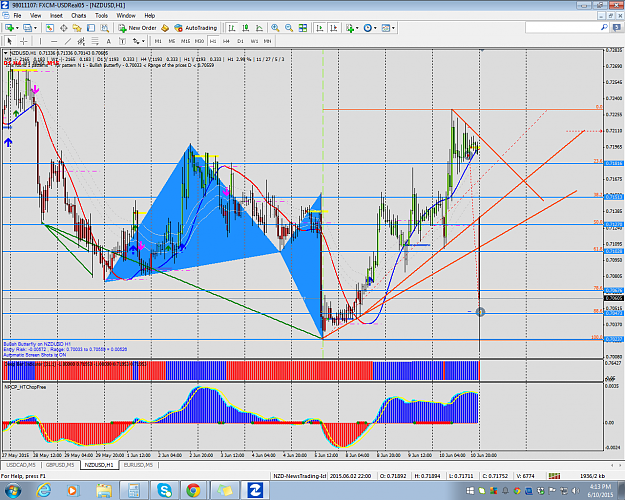Select the horizontal line drawing tool
The image size is (625, 500).
click(54, 41)
